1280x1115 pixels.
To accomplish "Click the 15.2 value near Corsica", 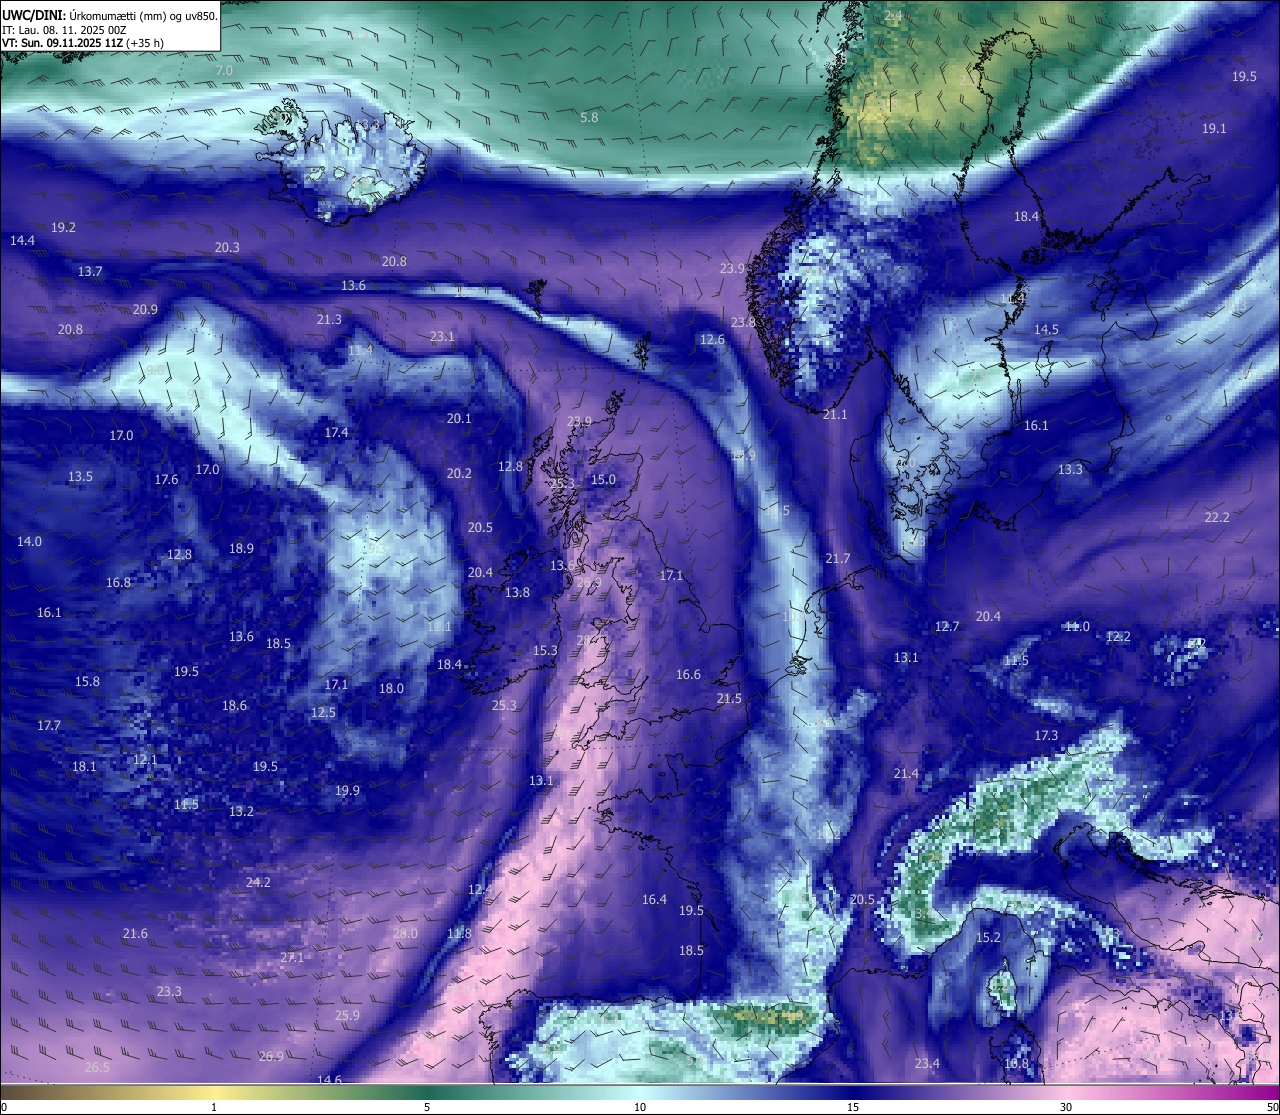I will point(988,937).
